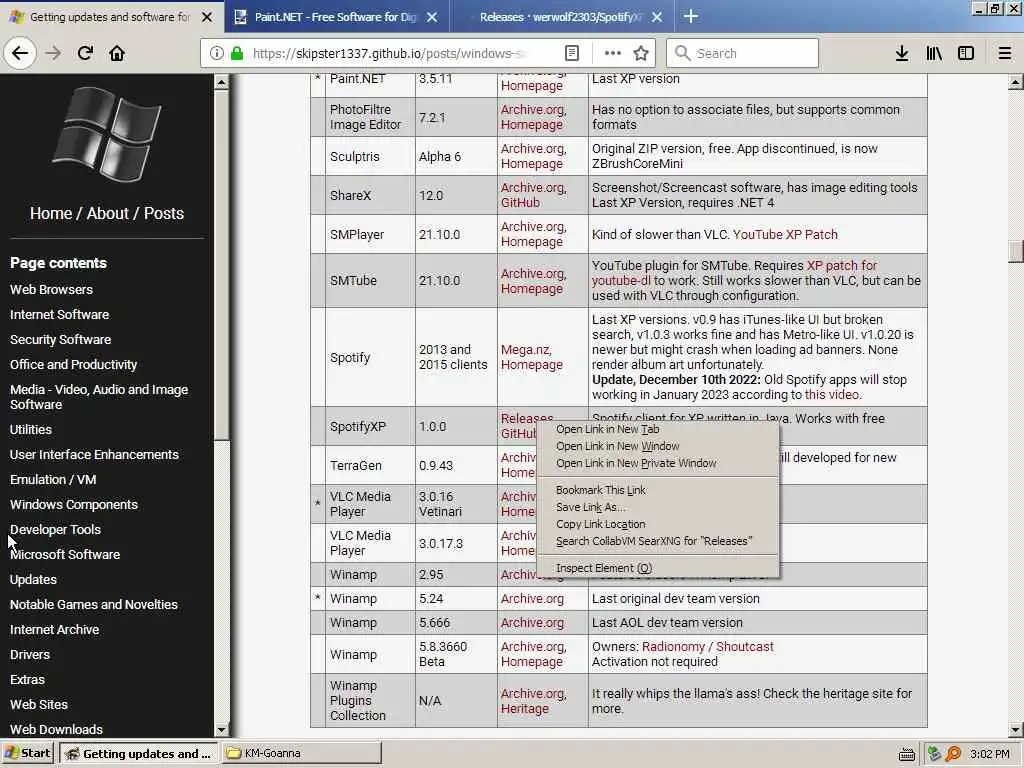This screenshot has width=1024, height=768.
Task: Open page actions three-dots menu
Action: tap(613, 53)
